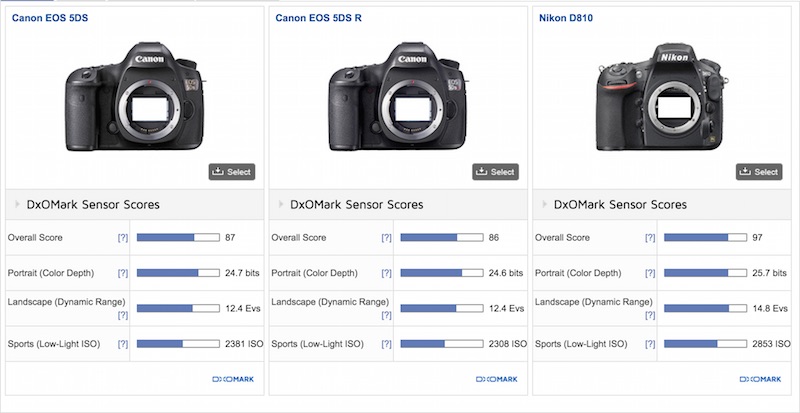Viewport: 800px width, 413px height.
Task: Click Nikon D810 Portrait (Color Depth) label
Action: 578,273
